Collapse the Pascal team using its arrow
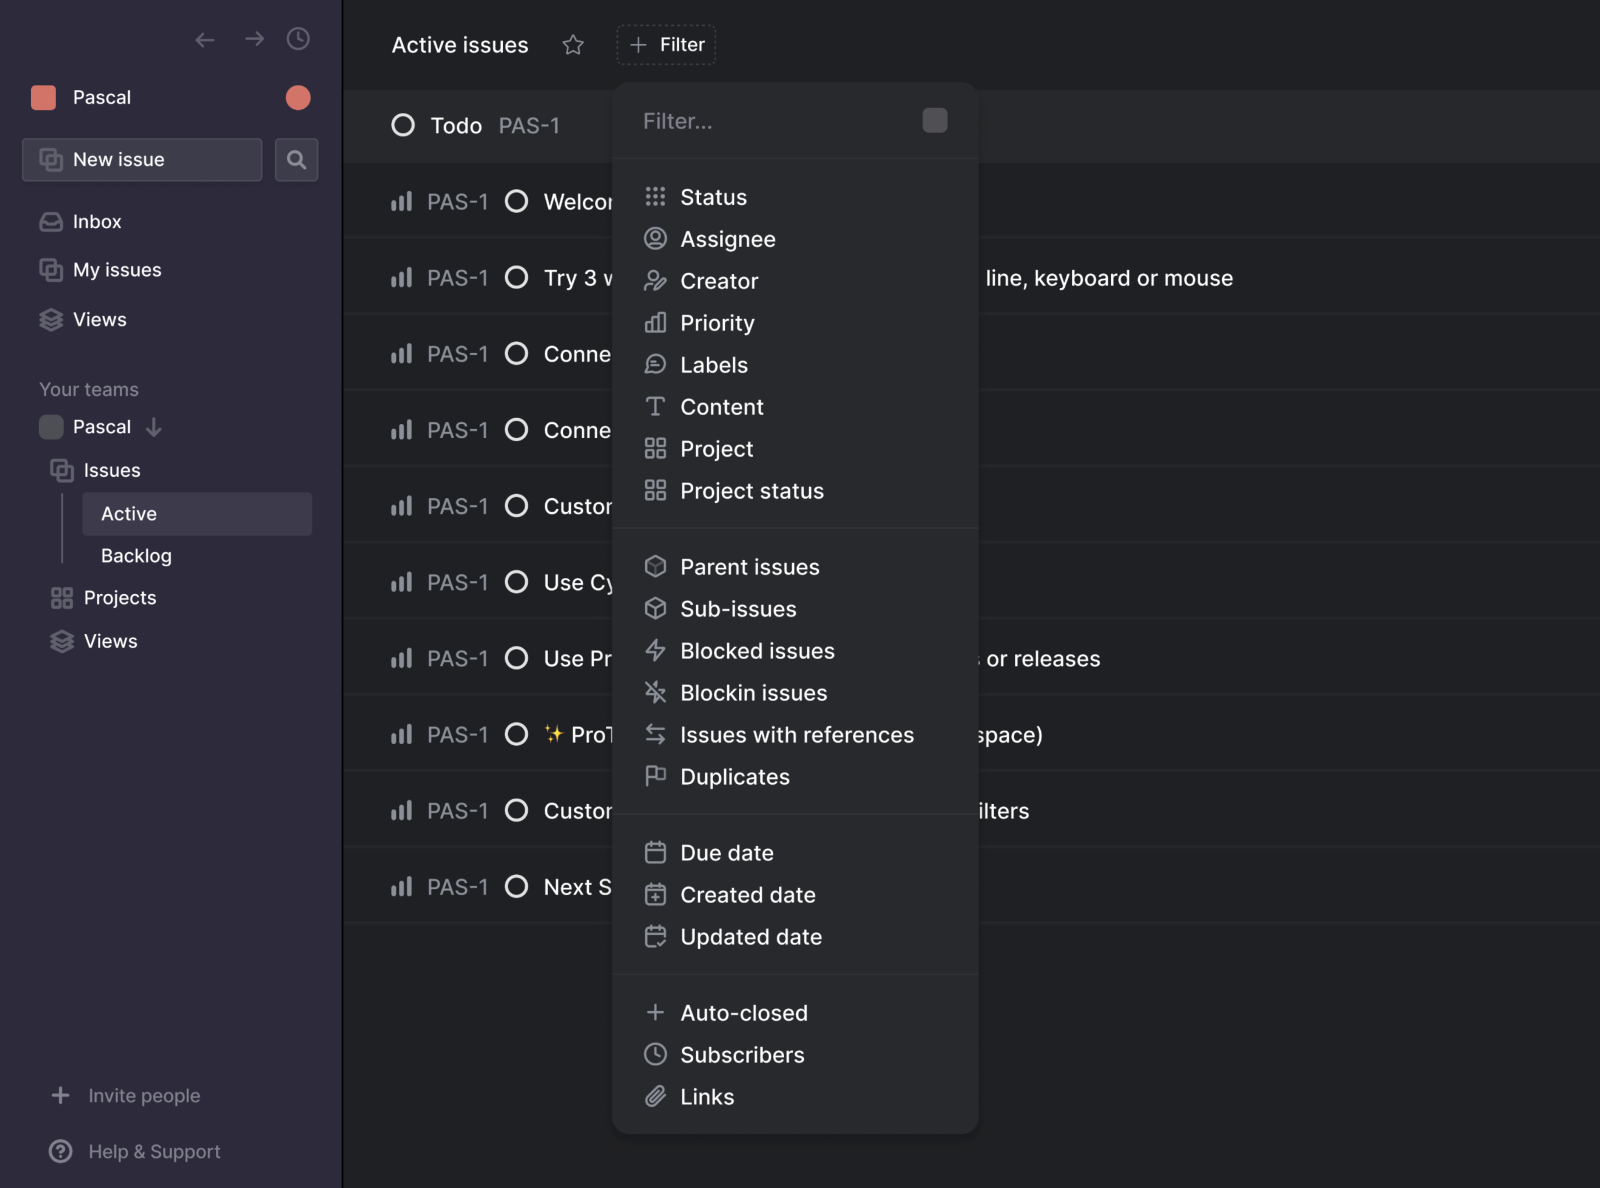Viewport: 1600px width, 1188px height. tap(153, 427)
